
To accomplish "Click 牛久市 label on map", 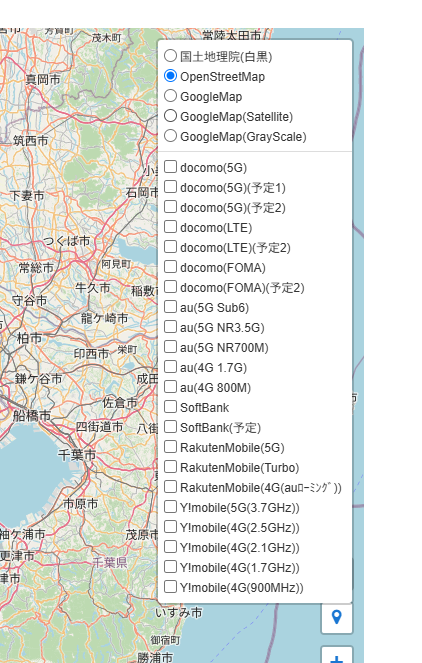I will tap(93, 288).
